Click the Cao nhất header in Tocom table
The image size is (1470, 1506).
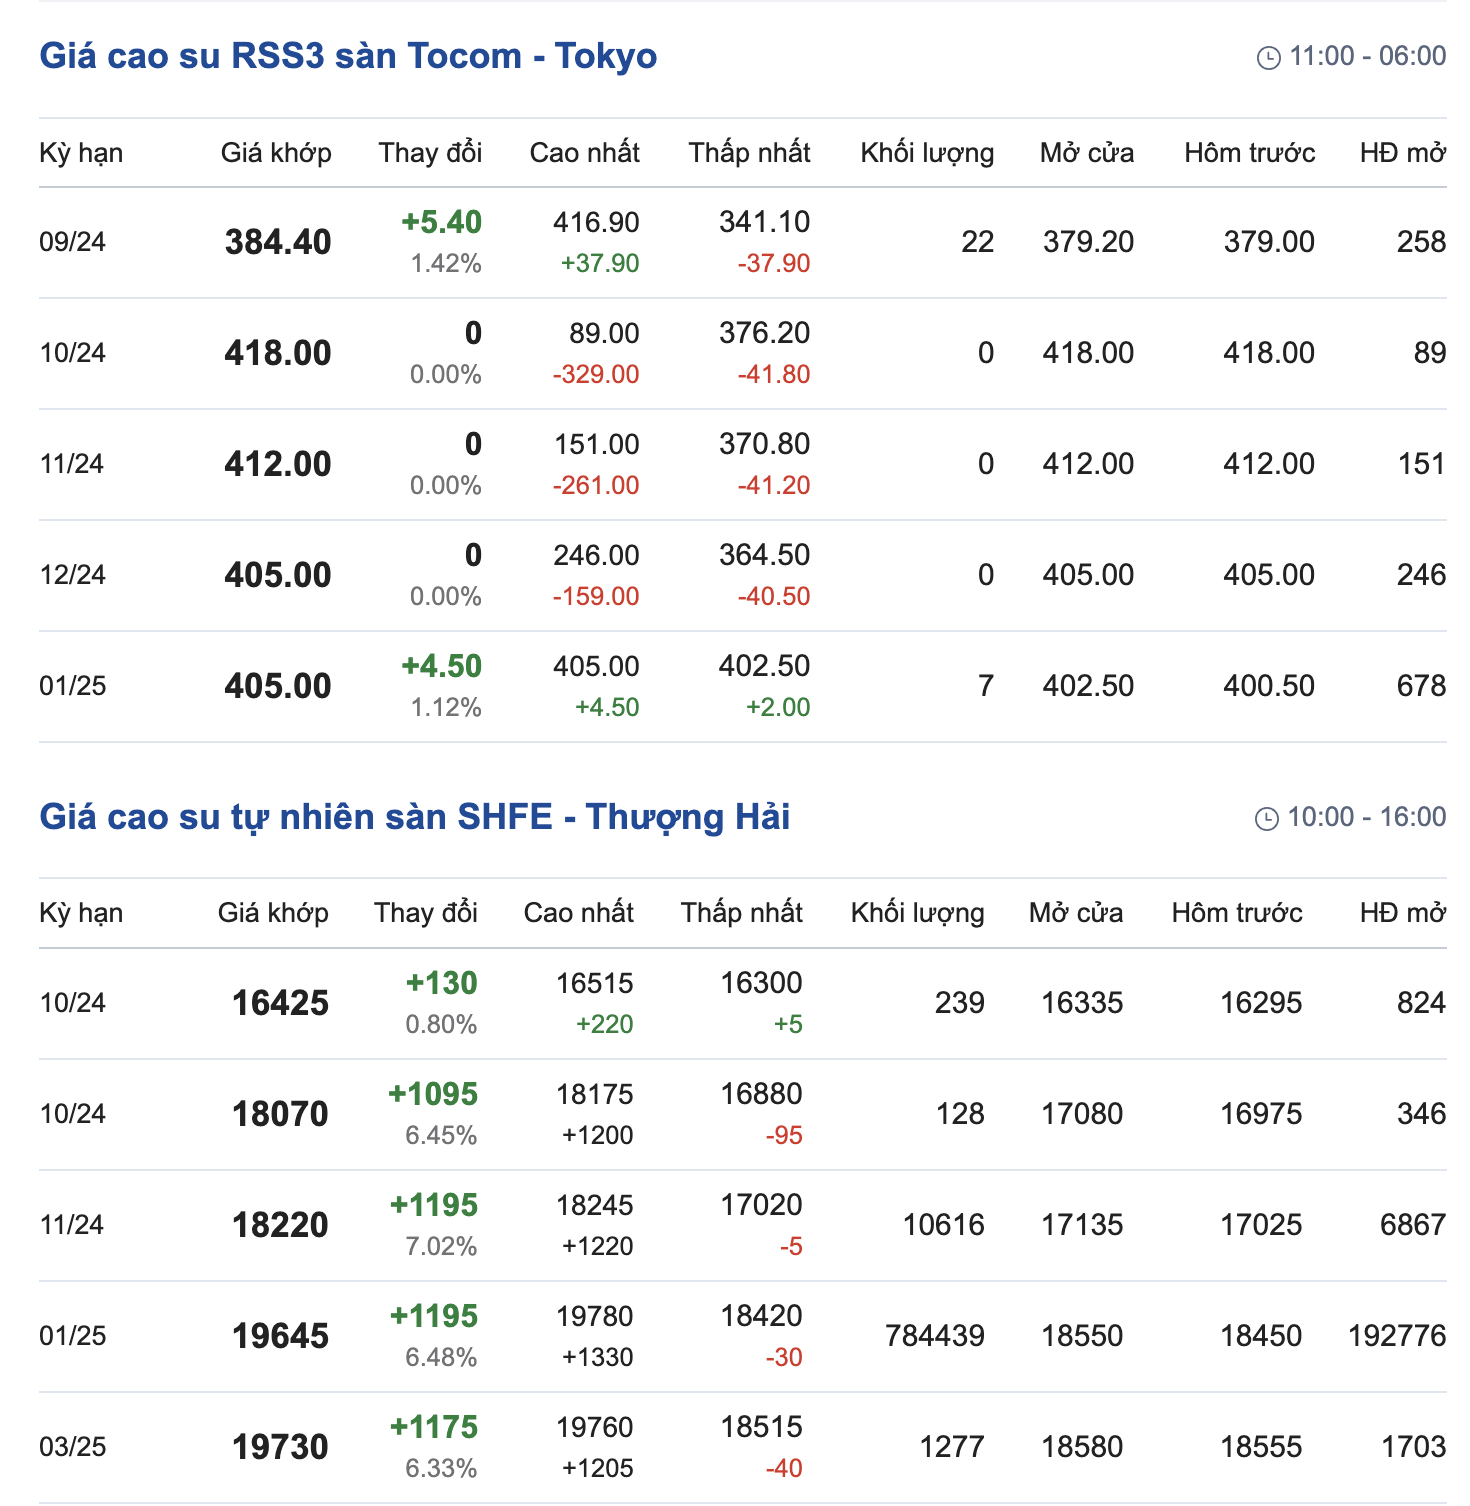tap(584, 153)
